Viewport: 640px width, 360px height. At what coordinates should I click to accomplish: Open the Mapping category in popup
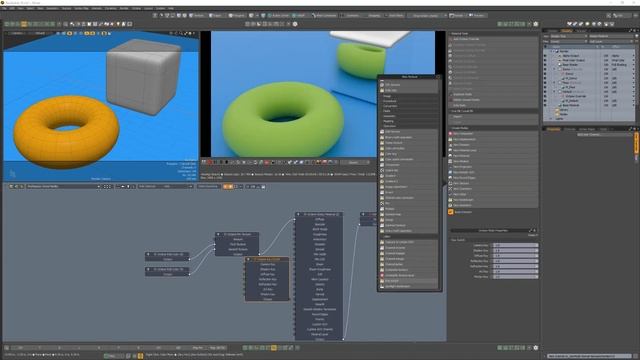(409, 121)
